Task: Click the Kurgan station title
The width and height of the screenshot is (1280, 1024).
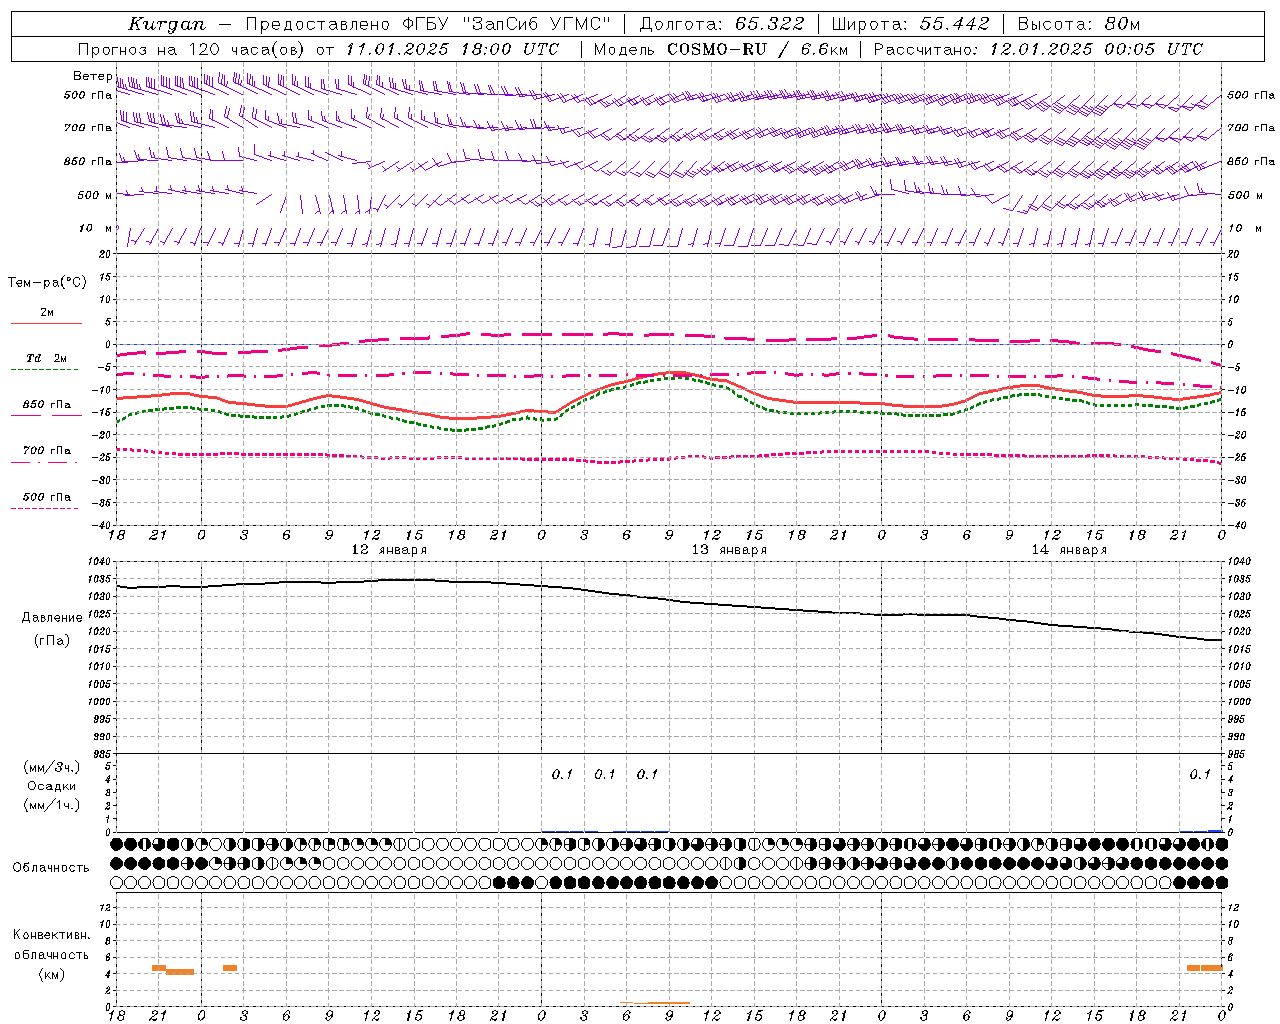Action: coord(167,24)
